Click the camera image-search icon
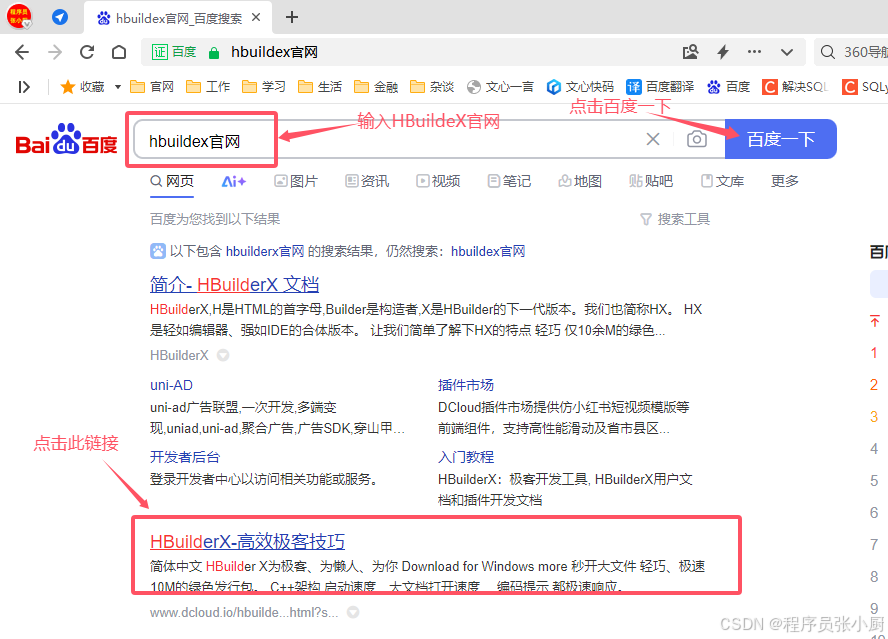 697,139
